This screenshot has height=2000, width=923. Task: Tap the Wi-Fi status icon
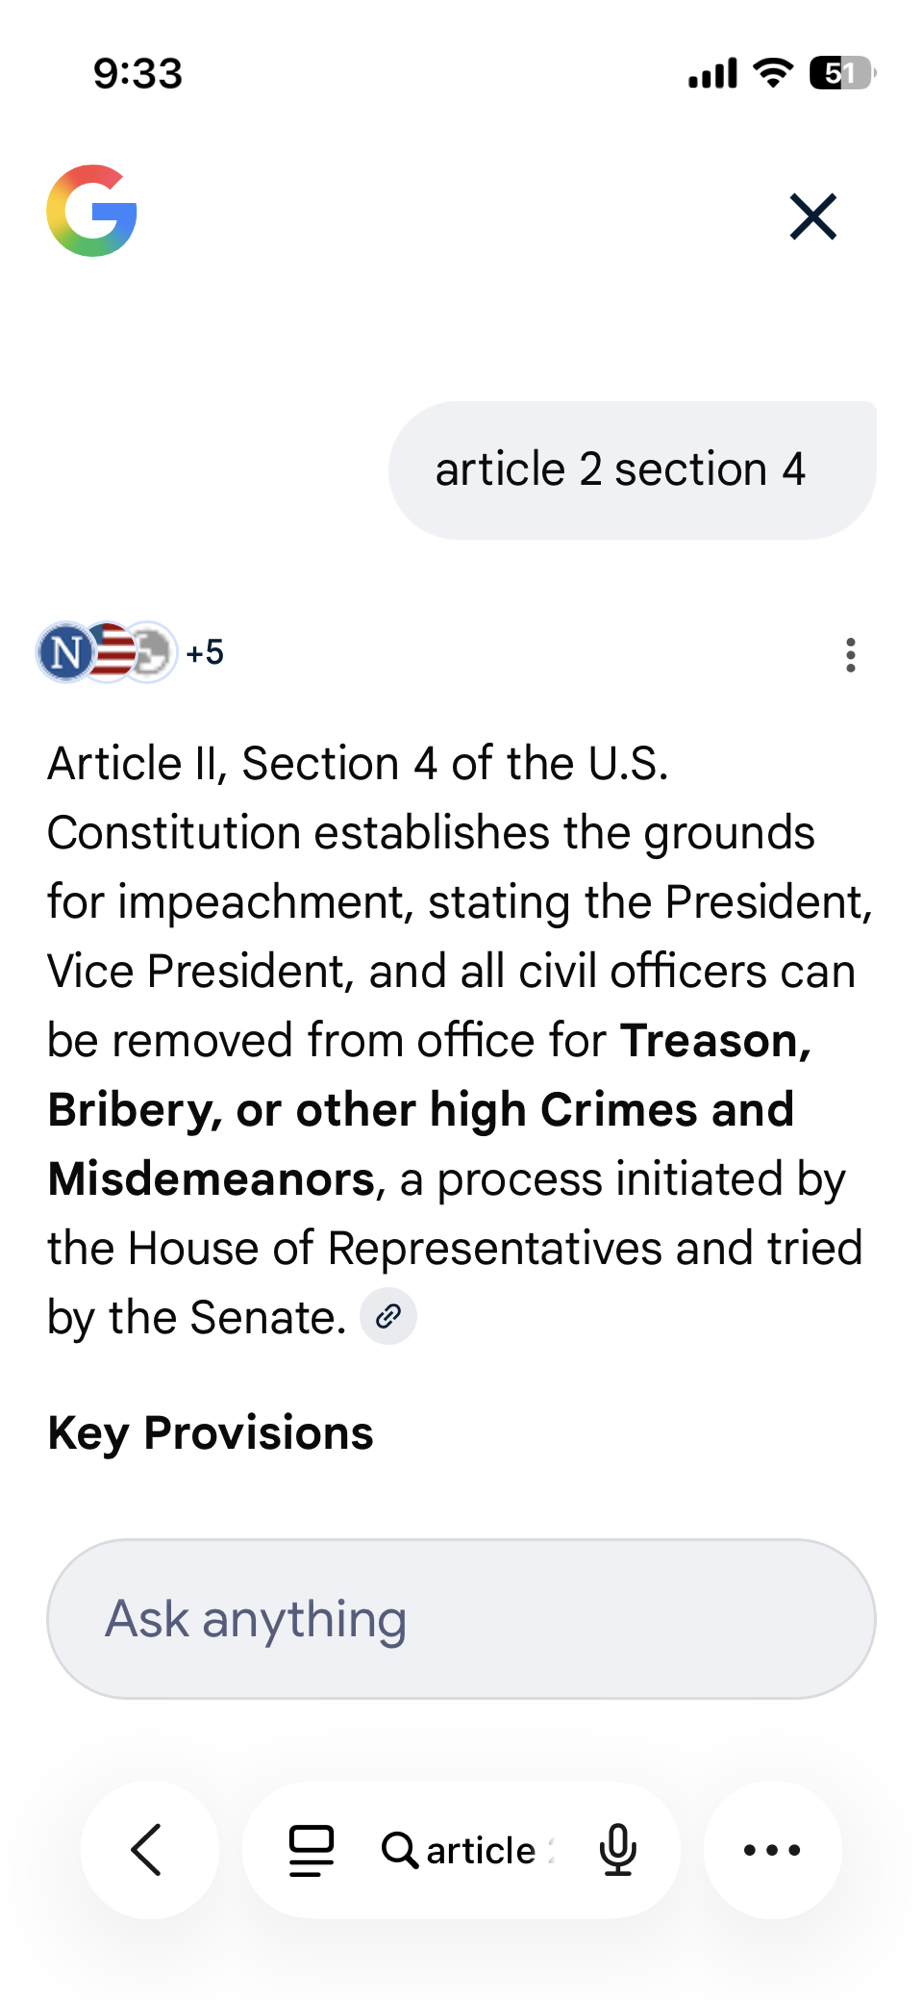tap(772, 73)
